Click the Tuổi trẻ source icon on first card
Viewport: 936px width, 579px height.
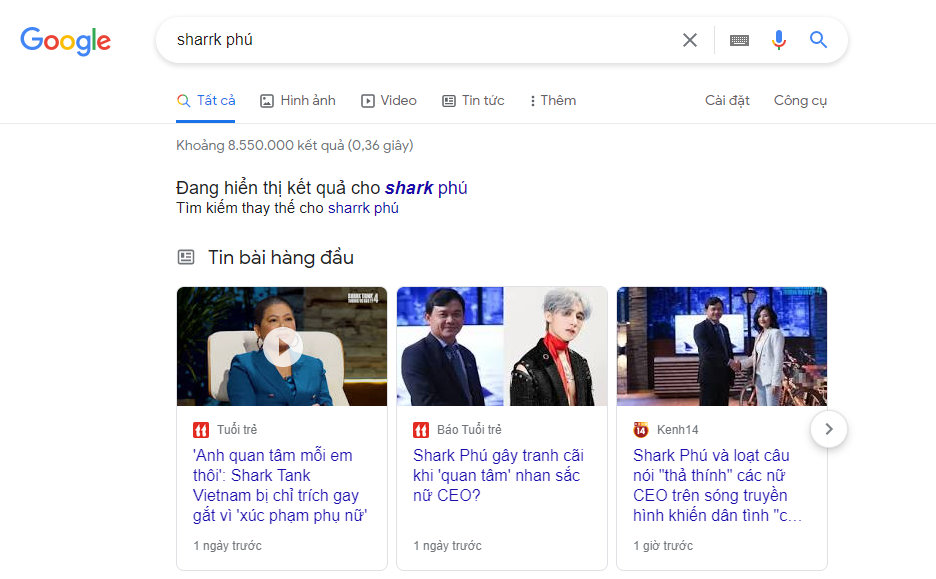[x=201, y=430]
